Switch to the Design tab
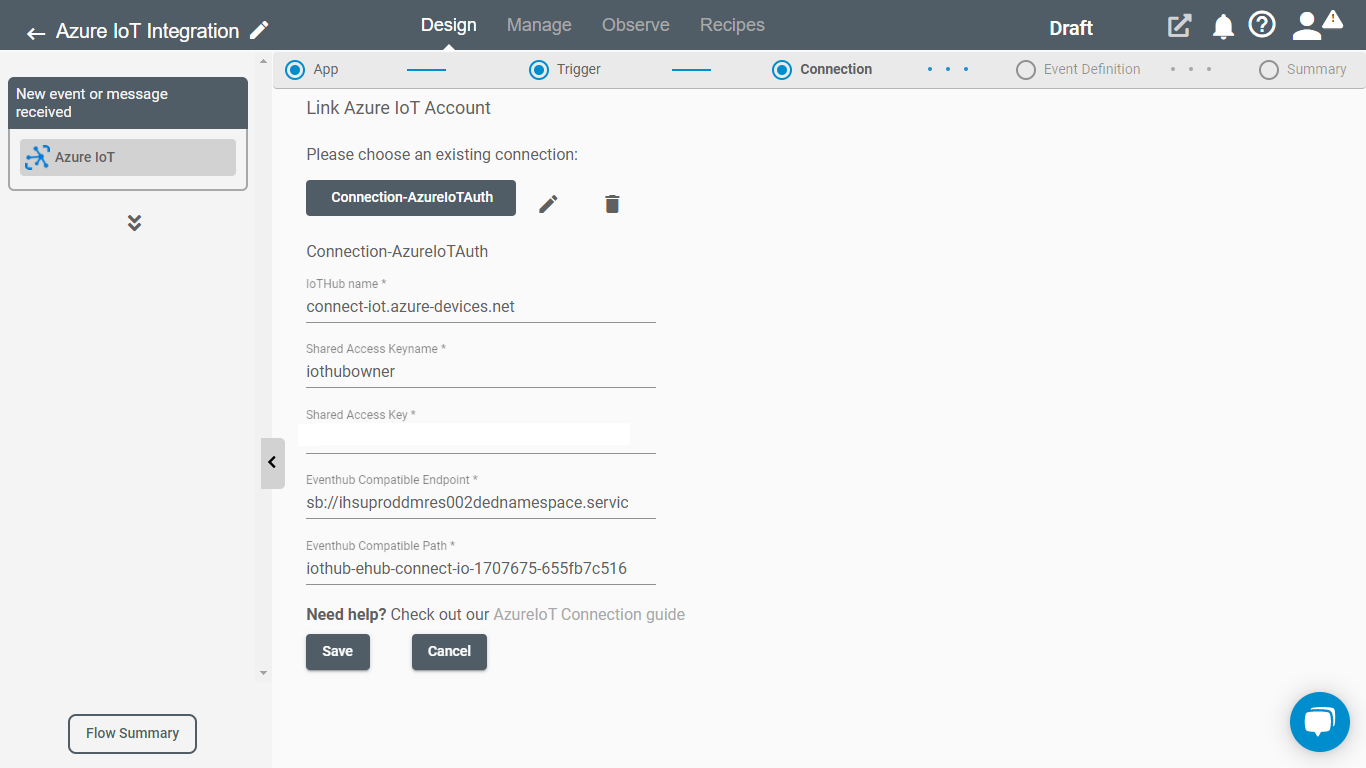Screen dimensions: 1366x768 point(449,25)
